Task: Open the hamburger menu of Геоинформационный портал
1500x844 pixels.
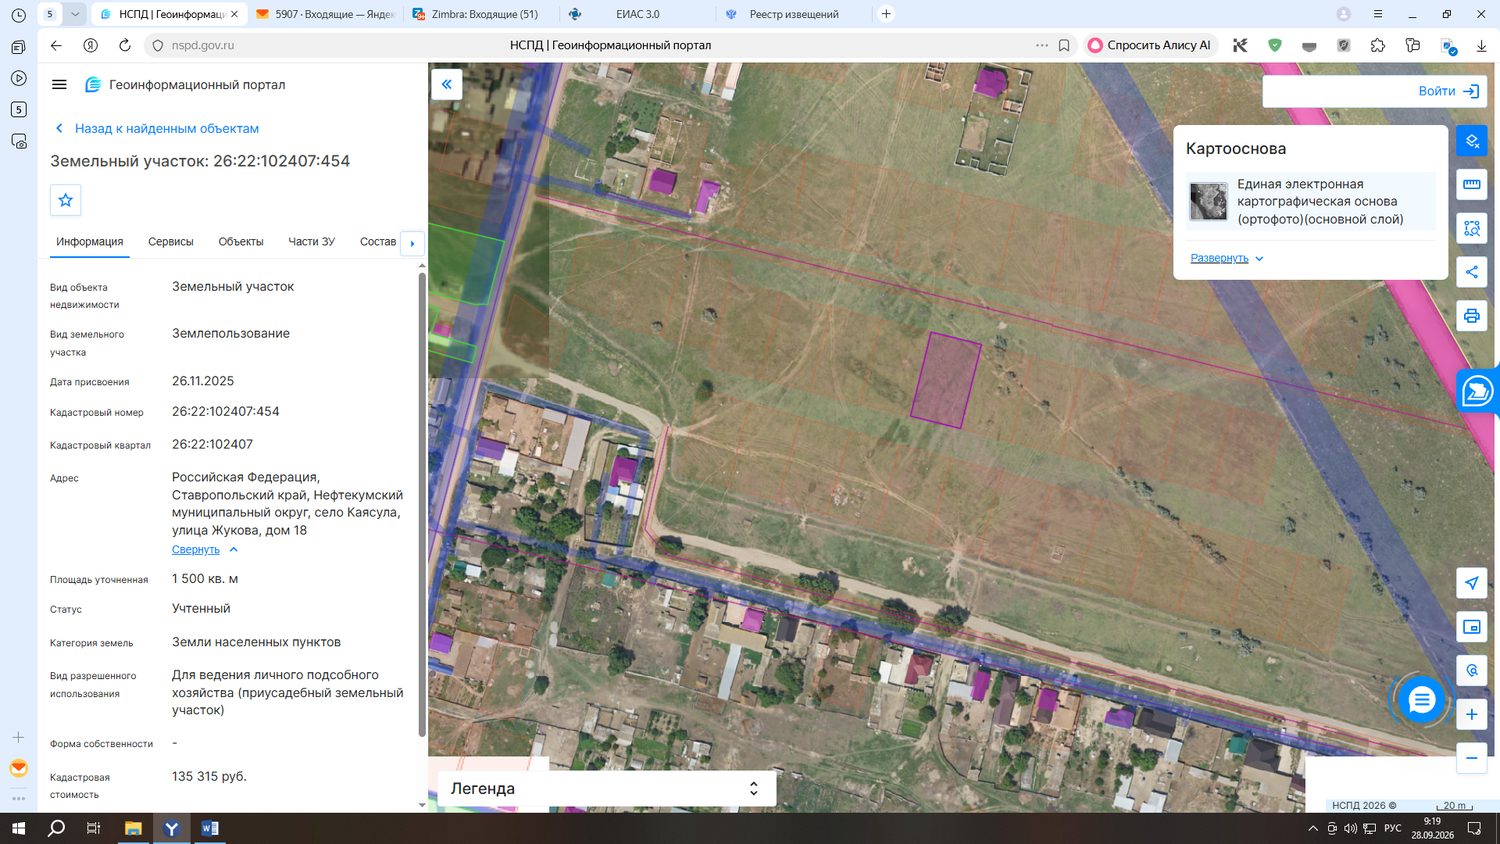Action: (59, 85)
